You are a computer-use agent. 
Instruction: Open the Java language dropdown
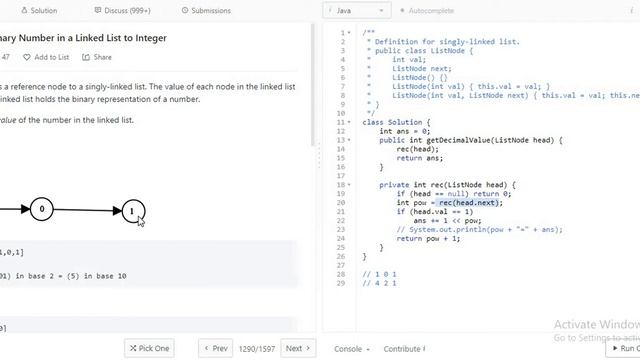click(357, 11)
